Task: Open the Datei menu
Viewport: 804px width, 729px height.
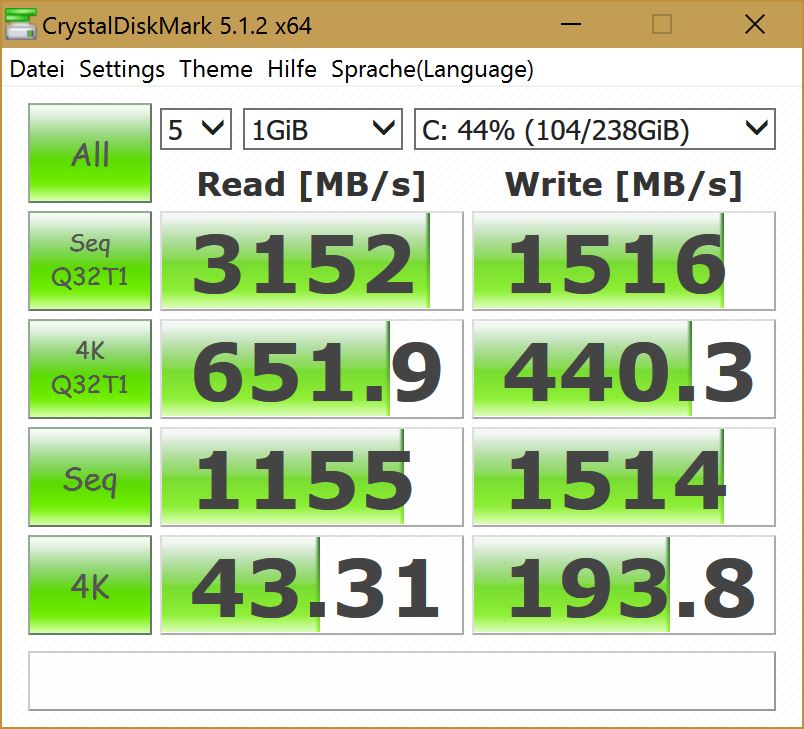Action: tap(37, 69)
